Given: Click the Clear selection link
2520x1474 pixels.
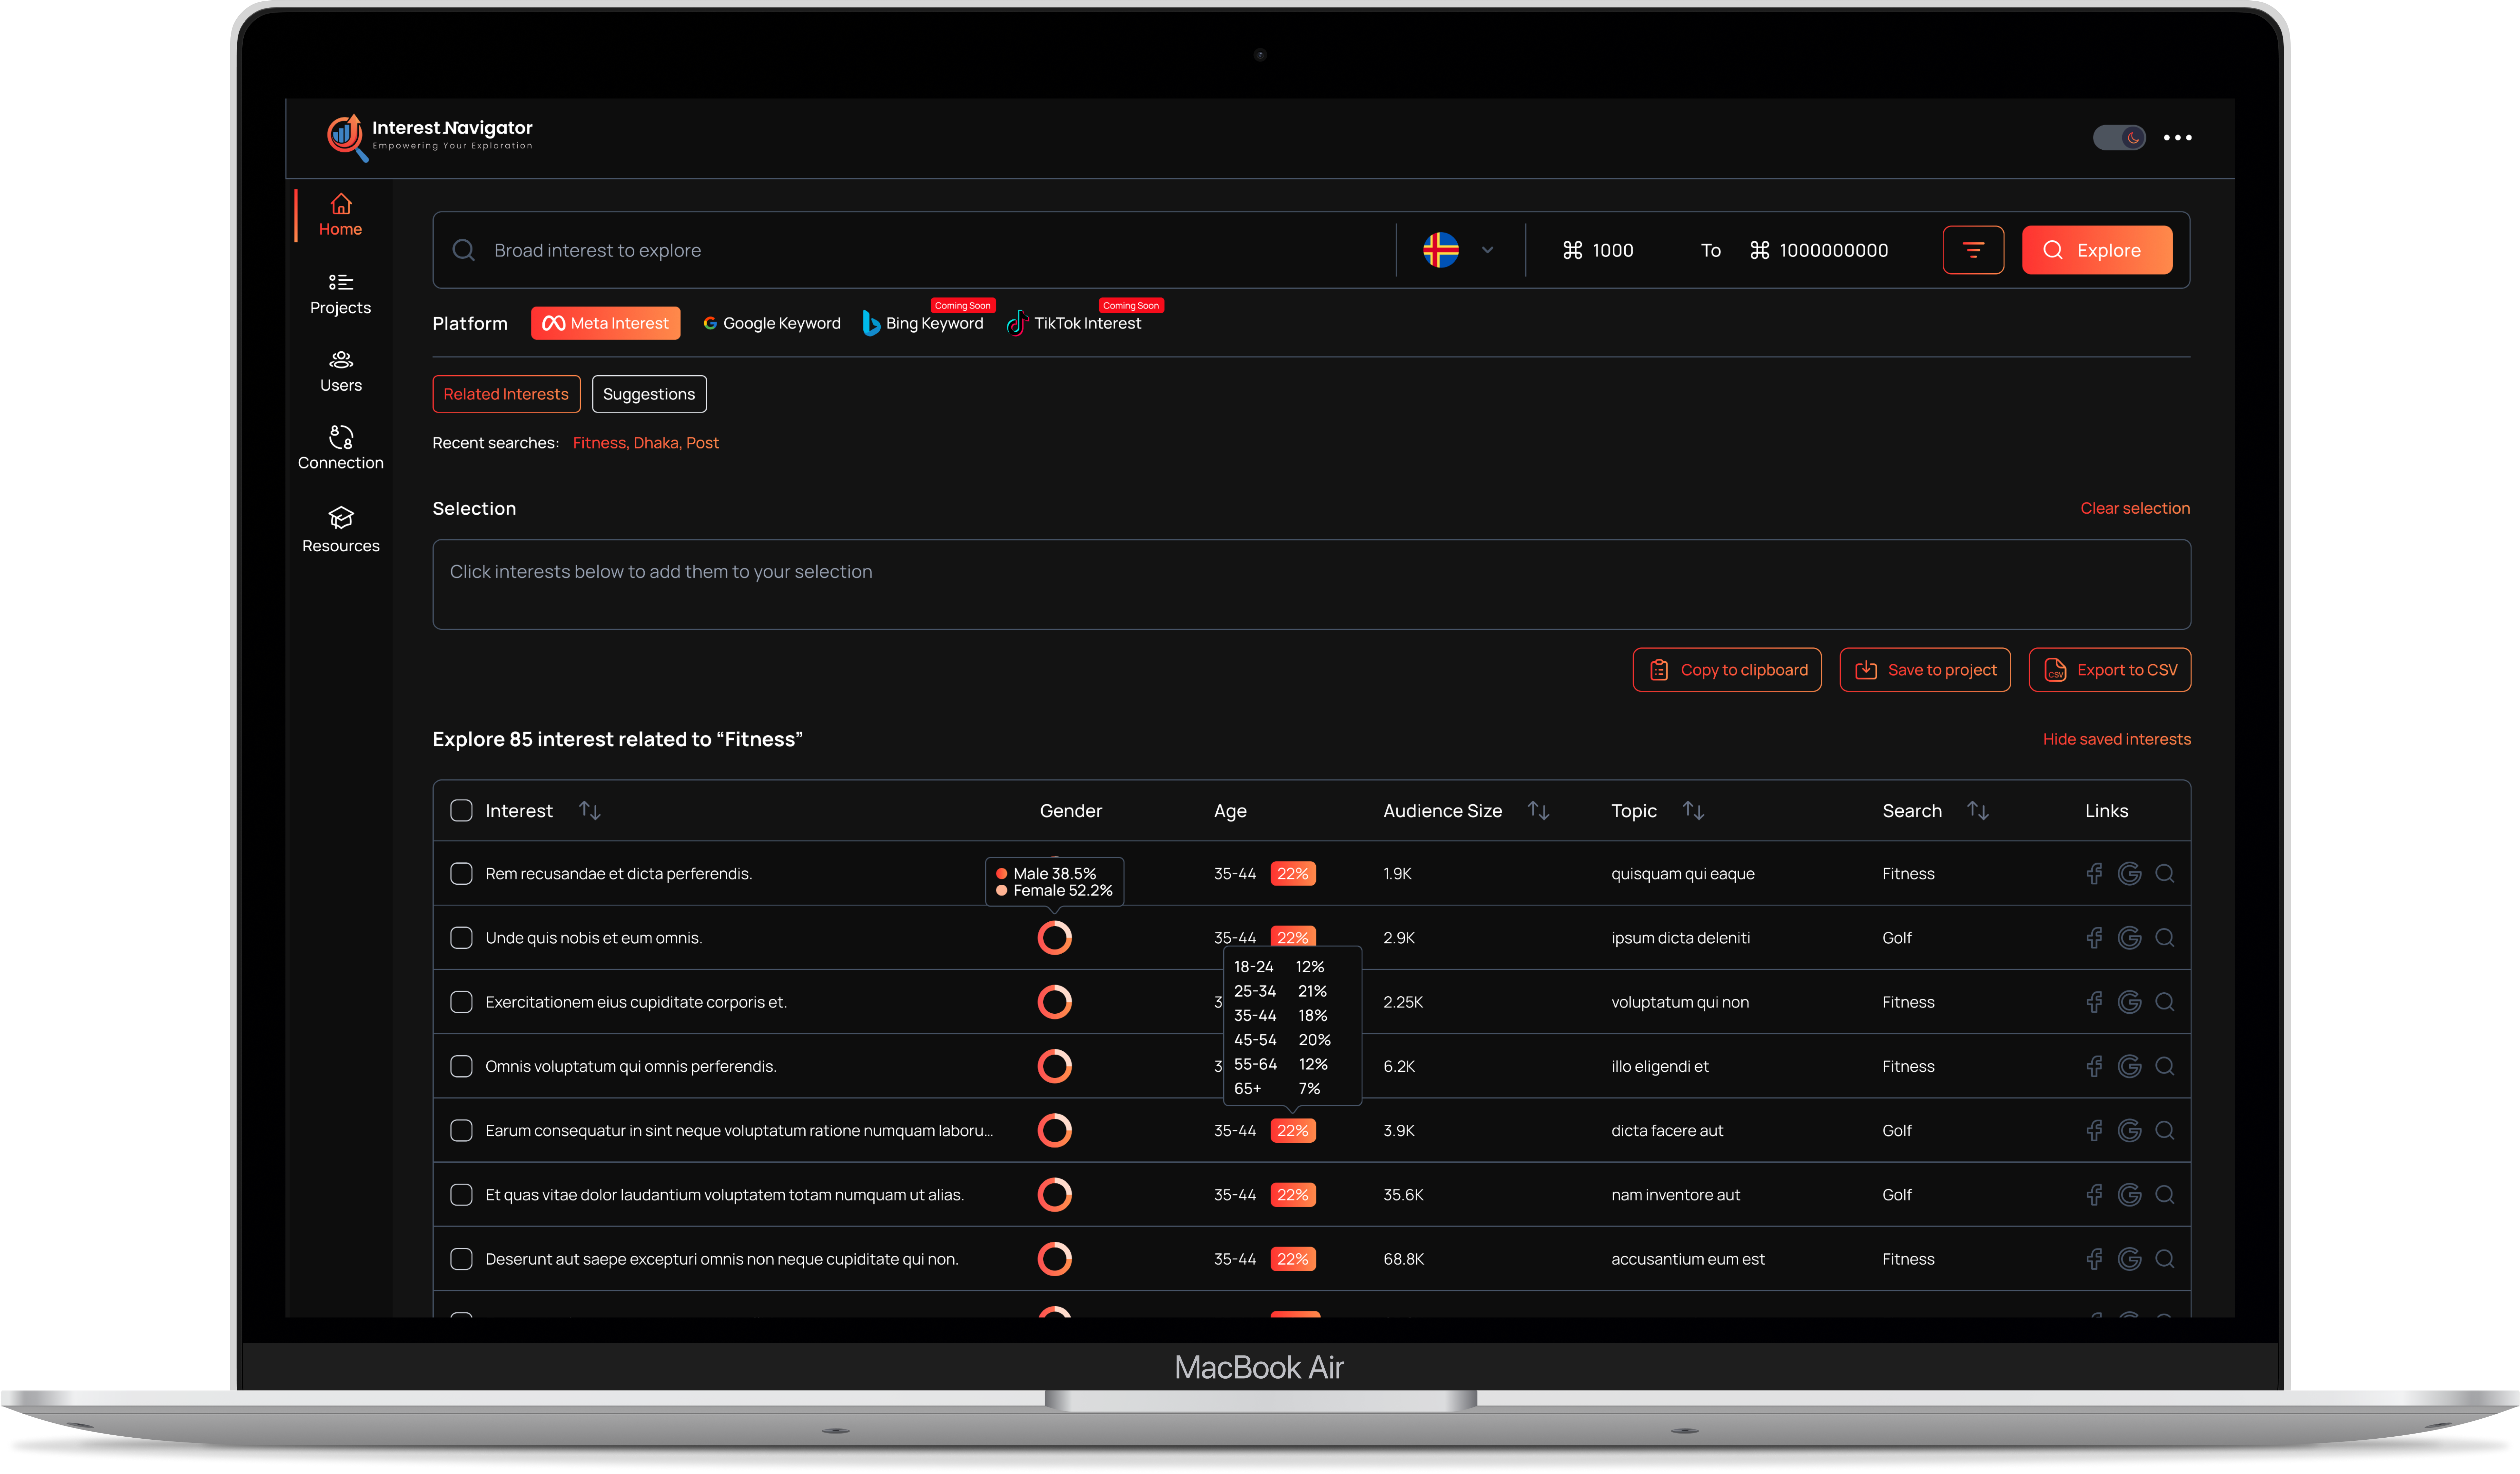Looking at the screenshot, I should (2135, 508).
